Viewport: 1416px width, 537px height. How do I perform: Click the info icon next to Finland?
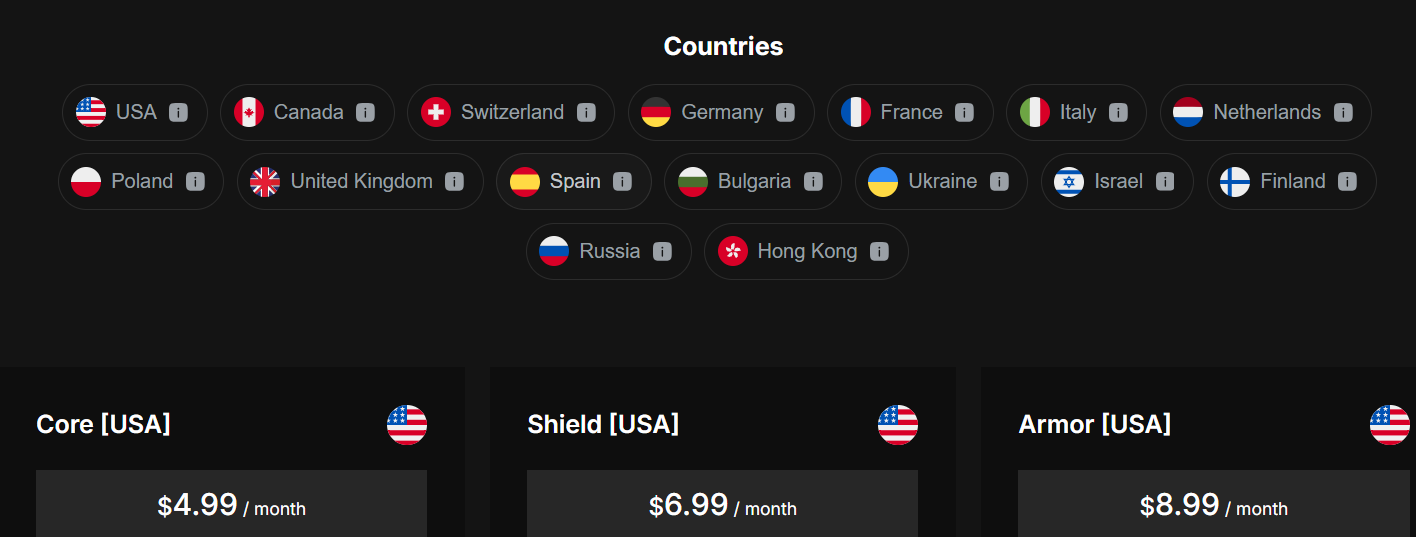(1347, 181)
